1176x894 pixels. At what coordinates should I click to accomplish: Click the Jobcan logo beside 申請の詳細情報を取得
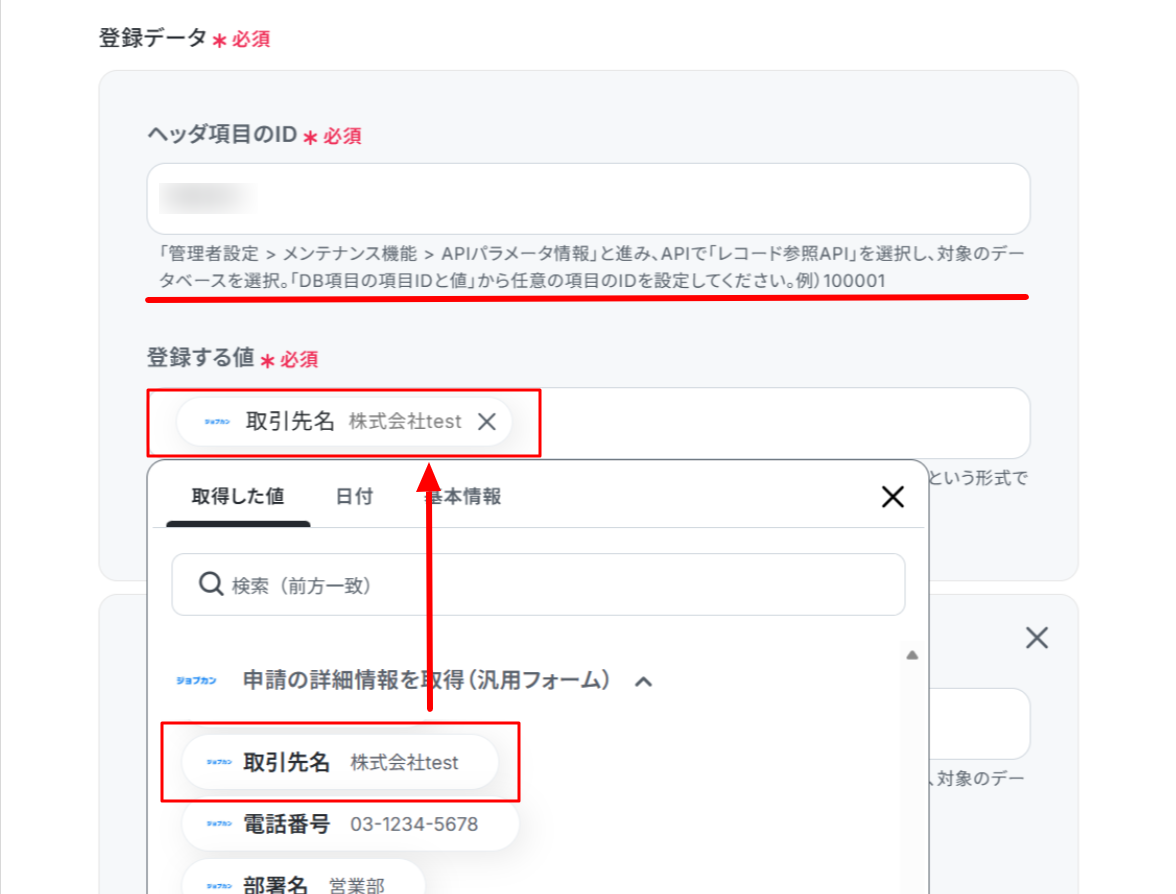pos(196,680)
